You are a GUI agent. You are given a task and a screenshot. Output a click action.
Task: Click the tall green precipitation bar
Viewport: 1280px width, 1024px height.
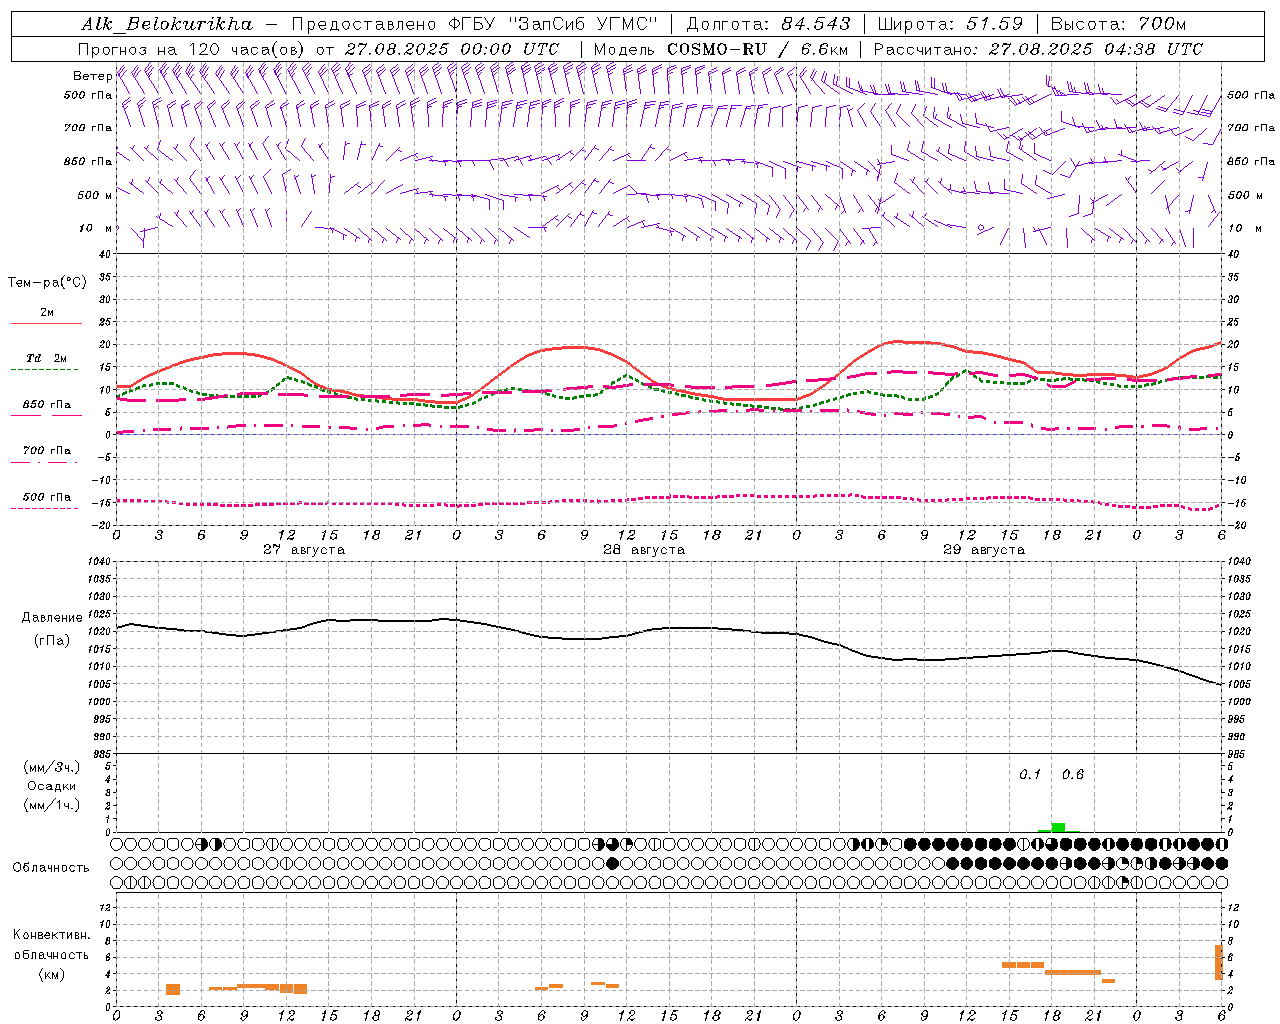(x=1058, y=827)
